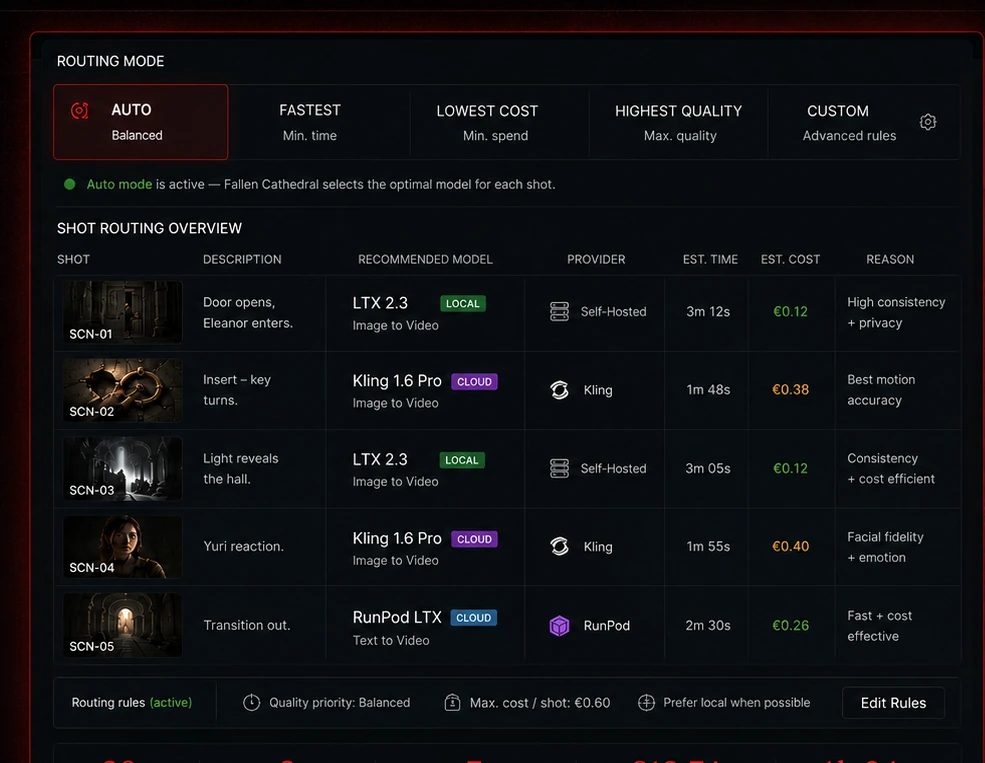
Task: Click the gear icon in Custom mode
Action: point(928,122)
